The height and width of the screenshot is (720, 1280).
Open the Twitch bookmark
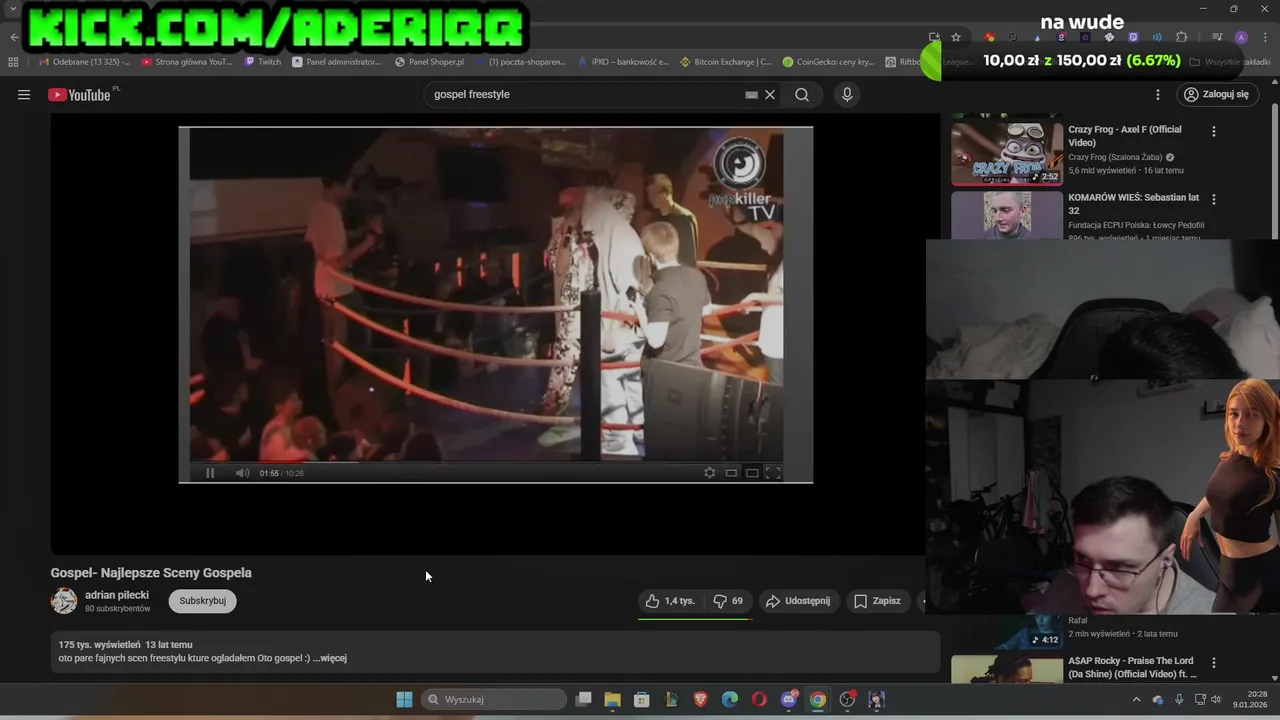click(263, 62)
